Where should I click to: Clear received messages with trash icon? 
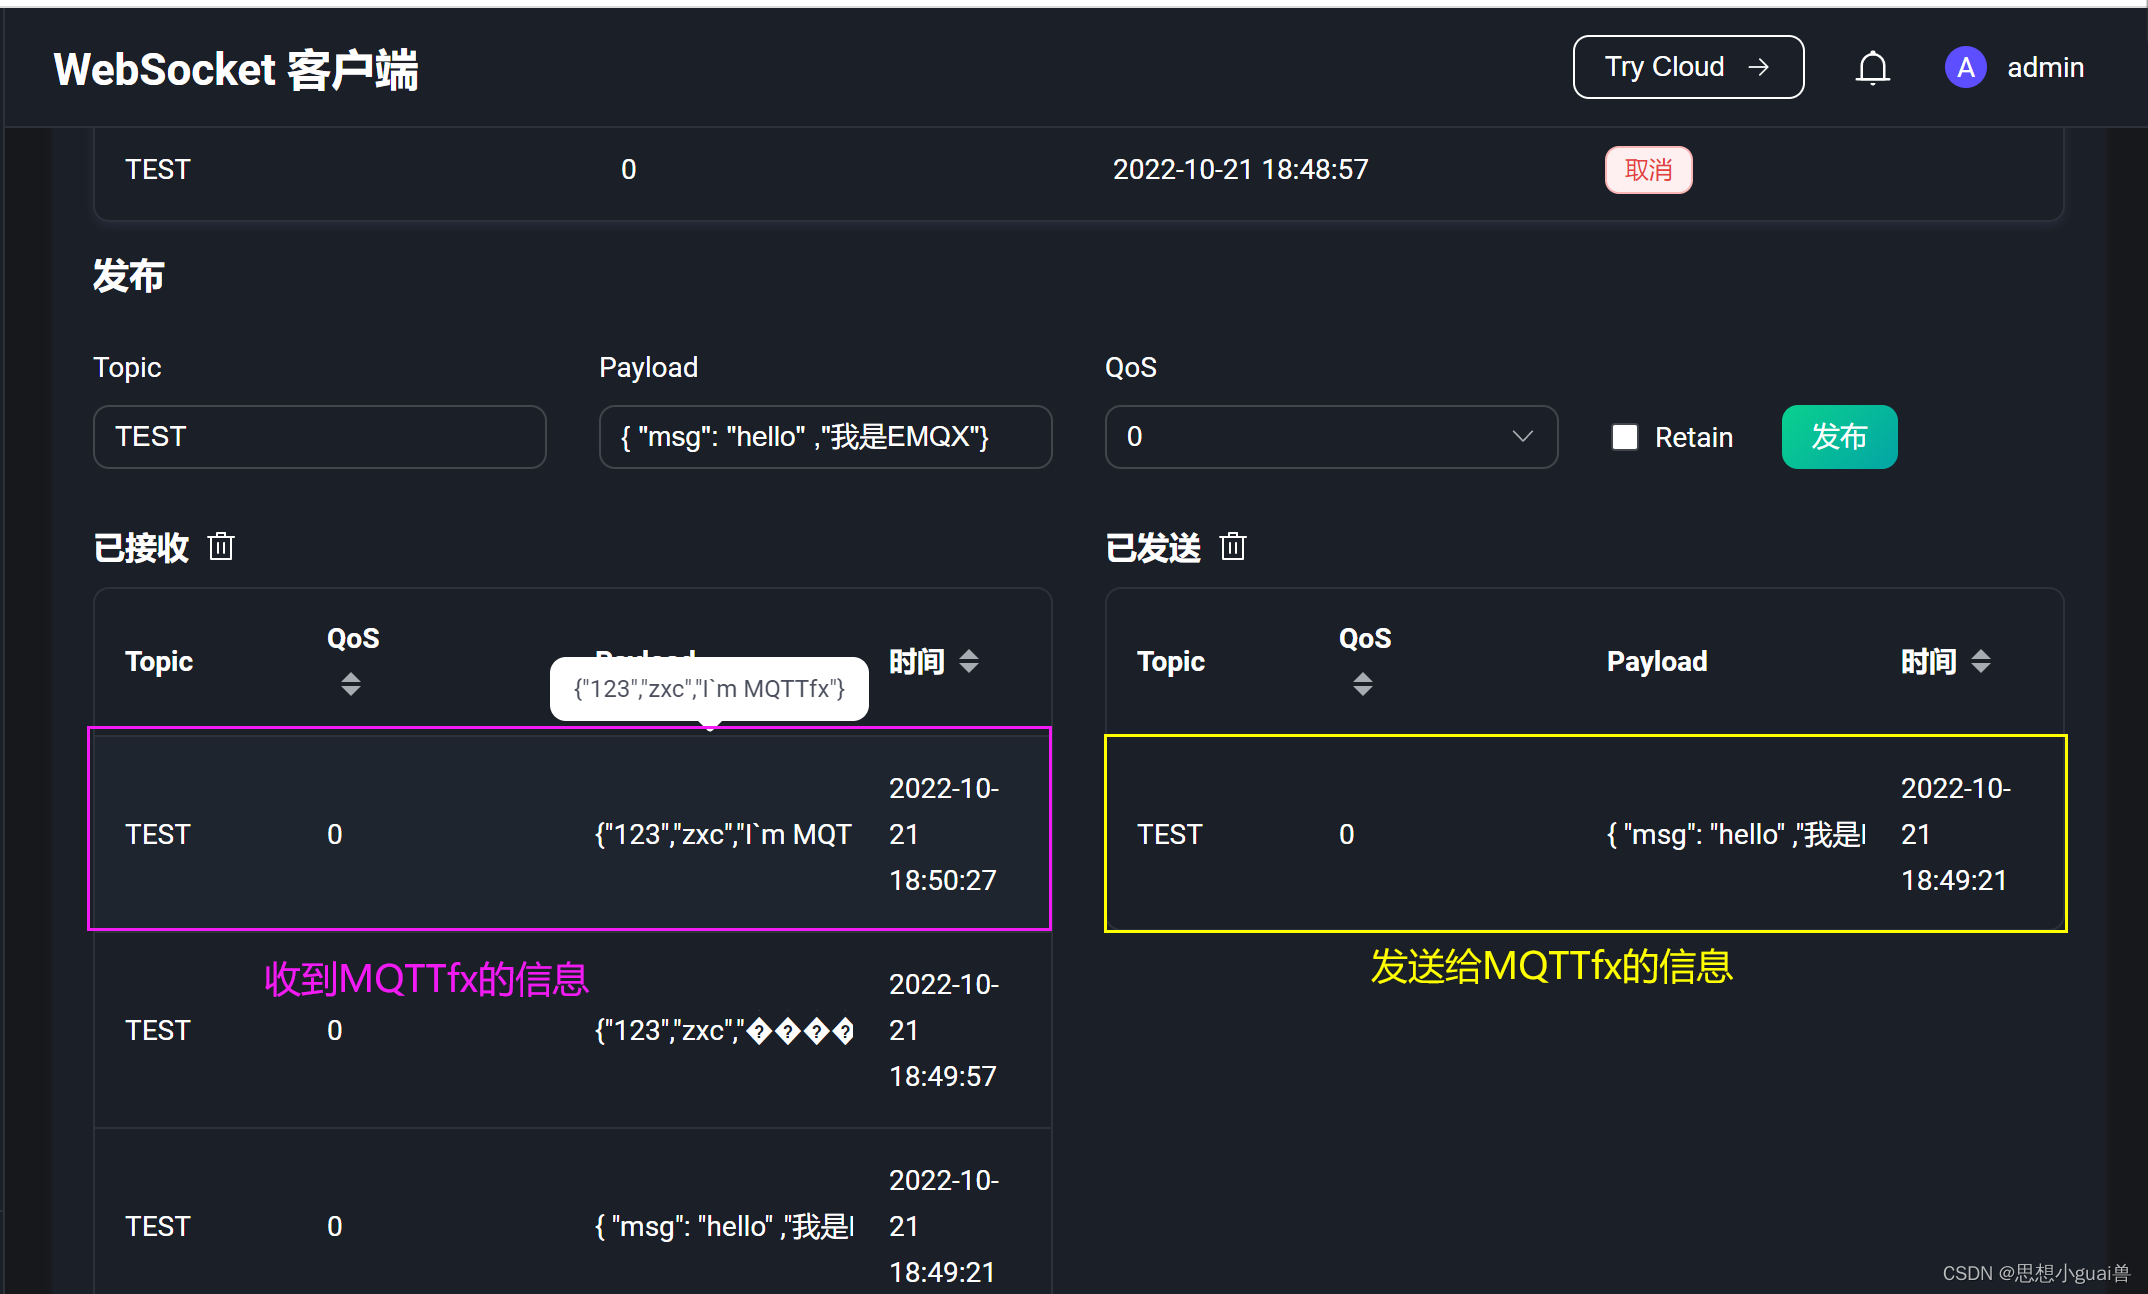coord(221,547)
